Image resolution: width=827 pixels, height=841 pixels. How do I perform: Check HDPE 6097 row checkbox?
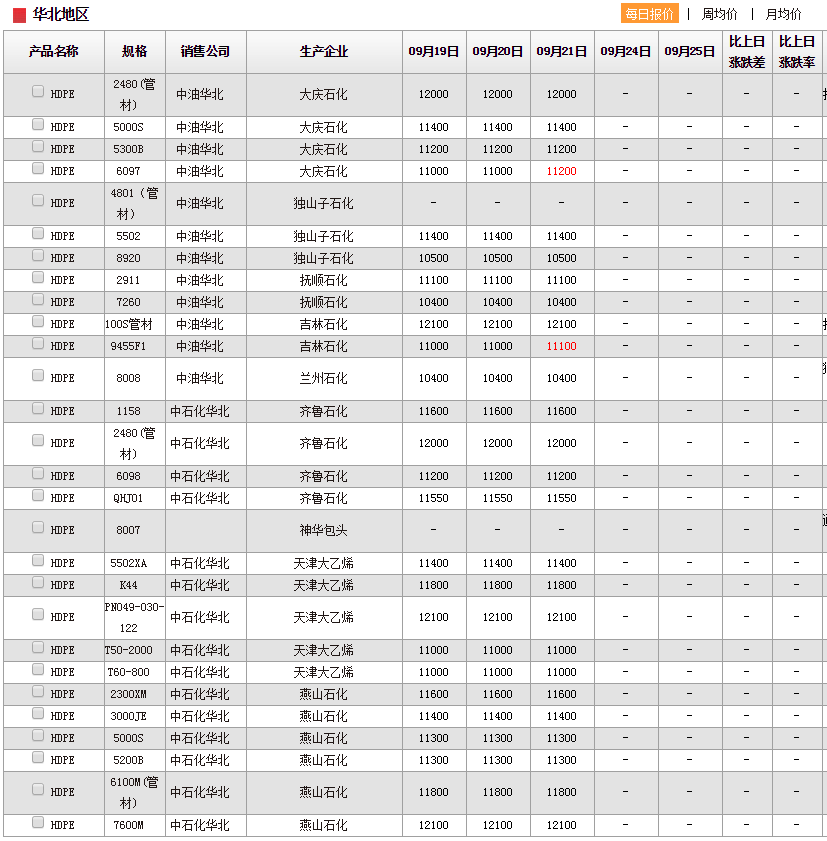(x=38, y=168)
